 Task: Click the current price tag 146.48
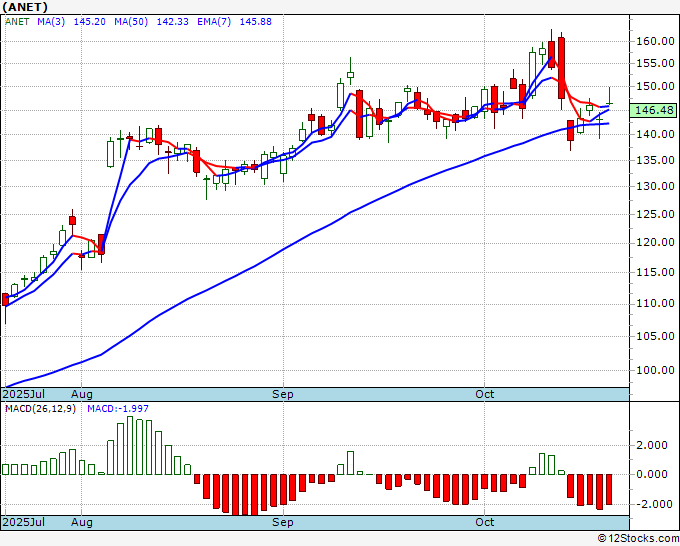pyautogui.click(x=654, y=110)
